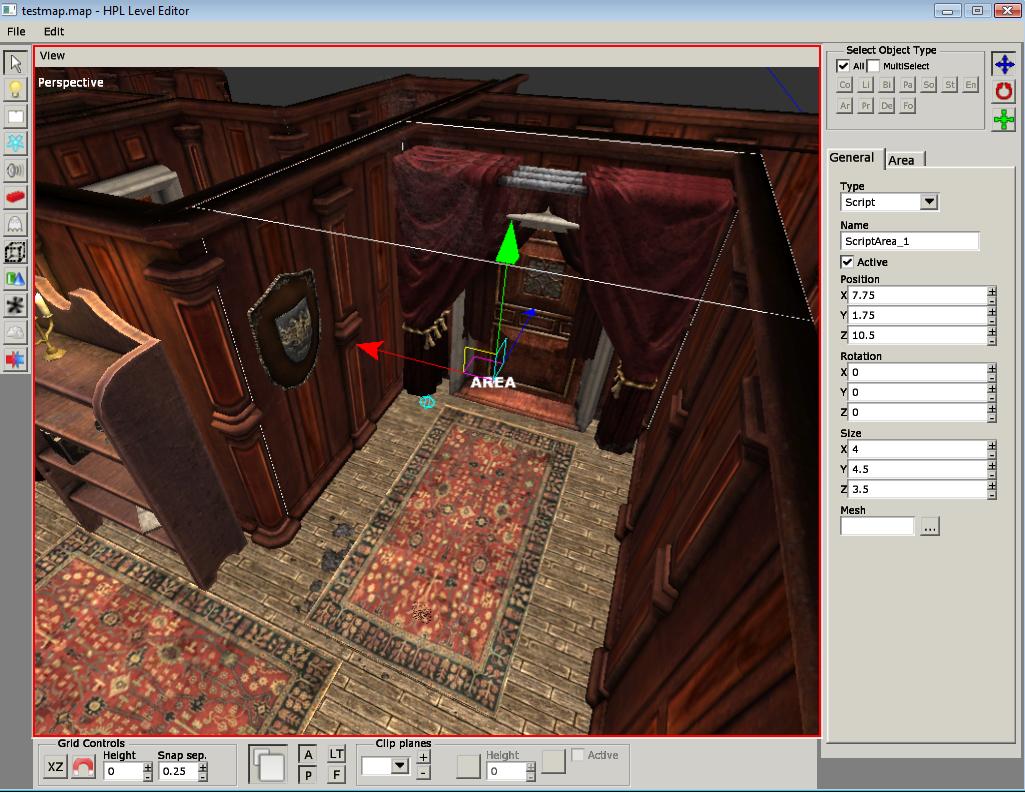The image size is (1025, 793).
Task: Uncheck the Active checkbox under Name
Action: (x=848, y=262)
